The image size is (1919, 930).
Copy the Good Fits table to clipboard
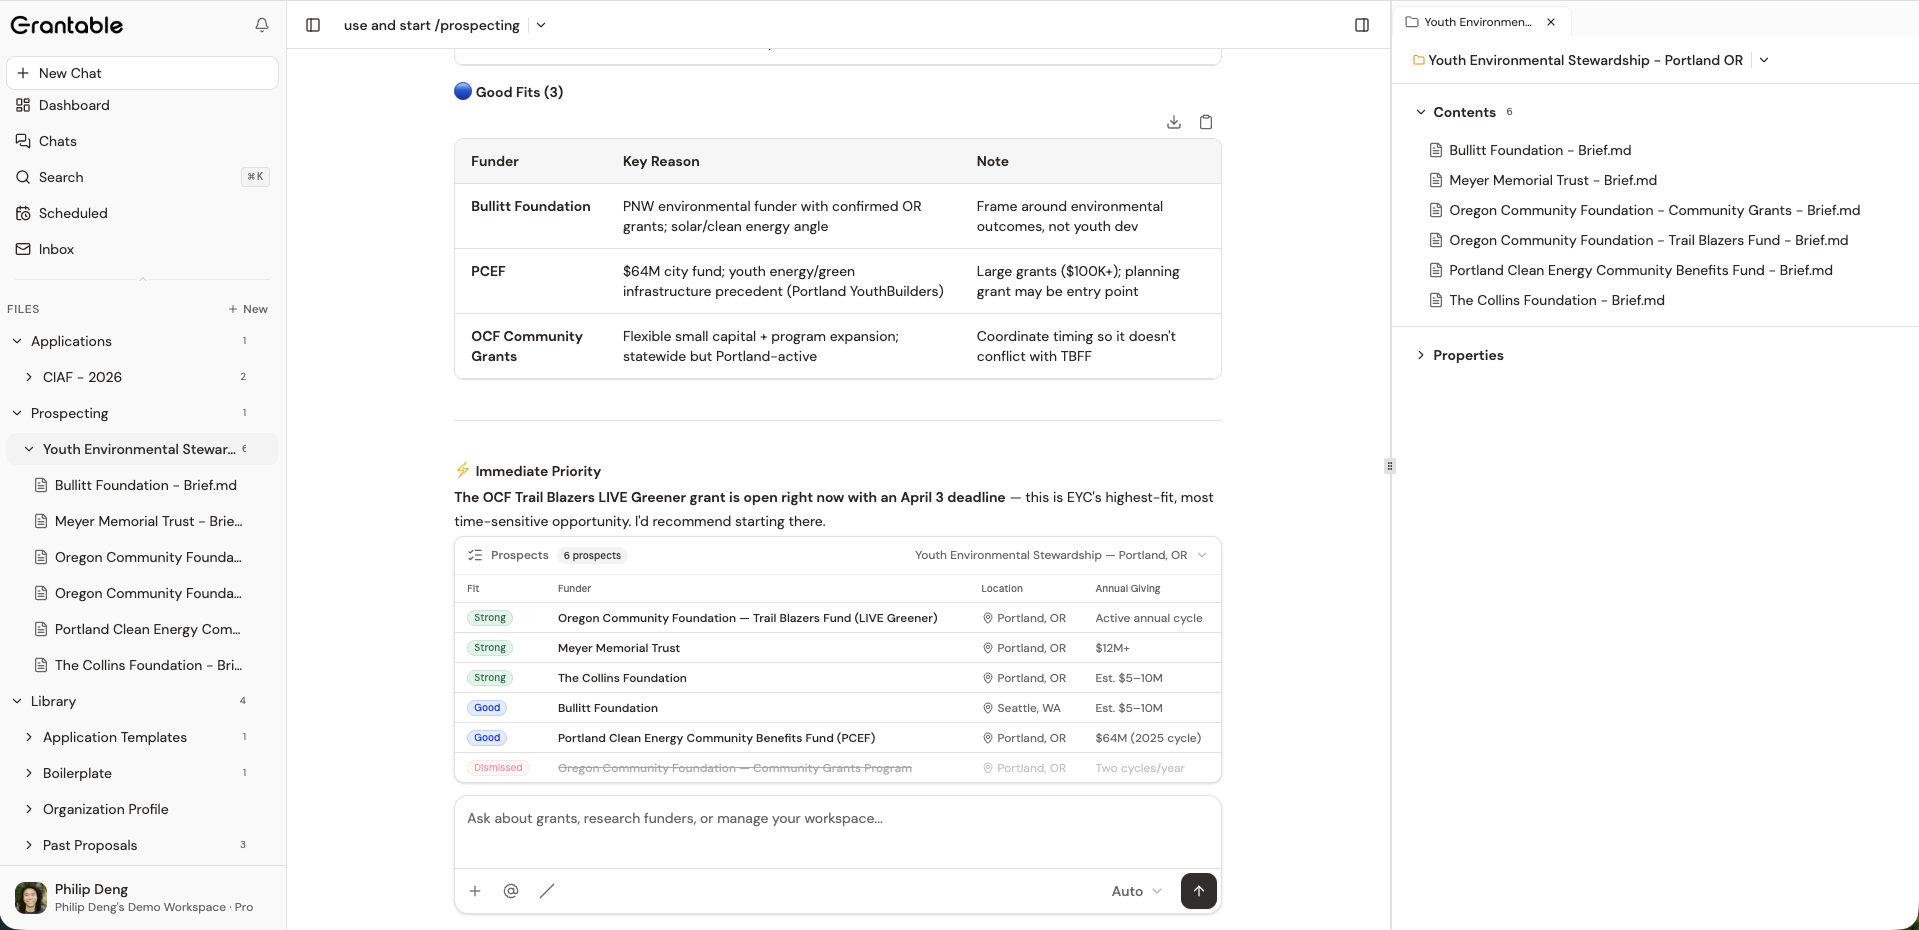pos(1206,122)
